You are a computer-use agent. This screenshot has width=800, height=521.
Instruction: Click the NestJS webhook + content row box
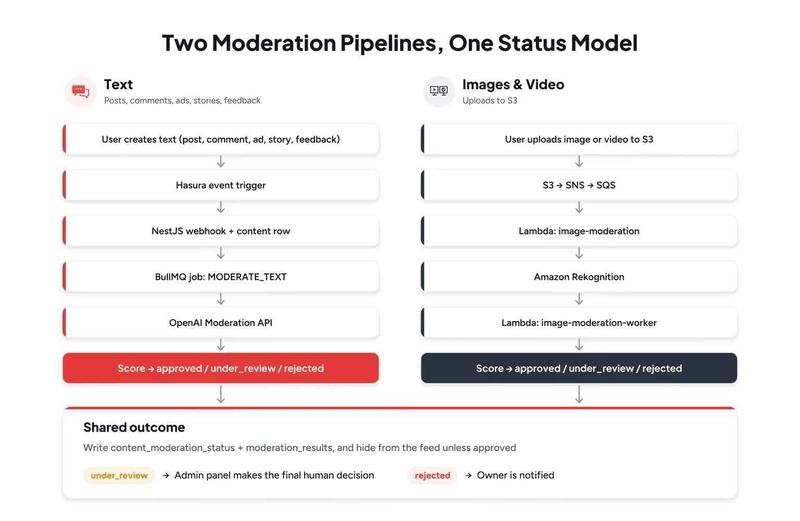[221, 231]
